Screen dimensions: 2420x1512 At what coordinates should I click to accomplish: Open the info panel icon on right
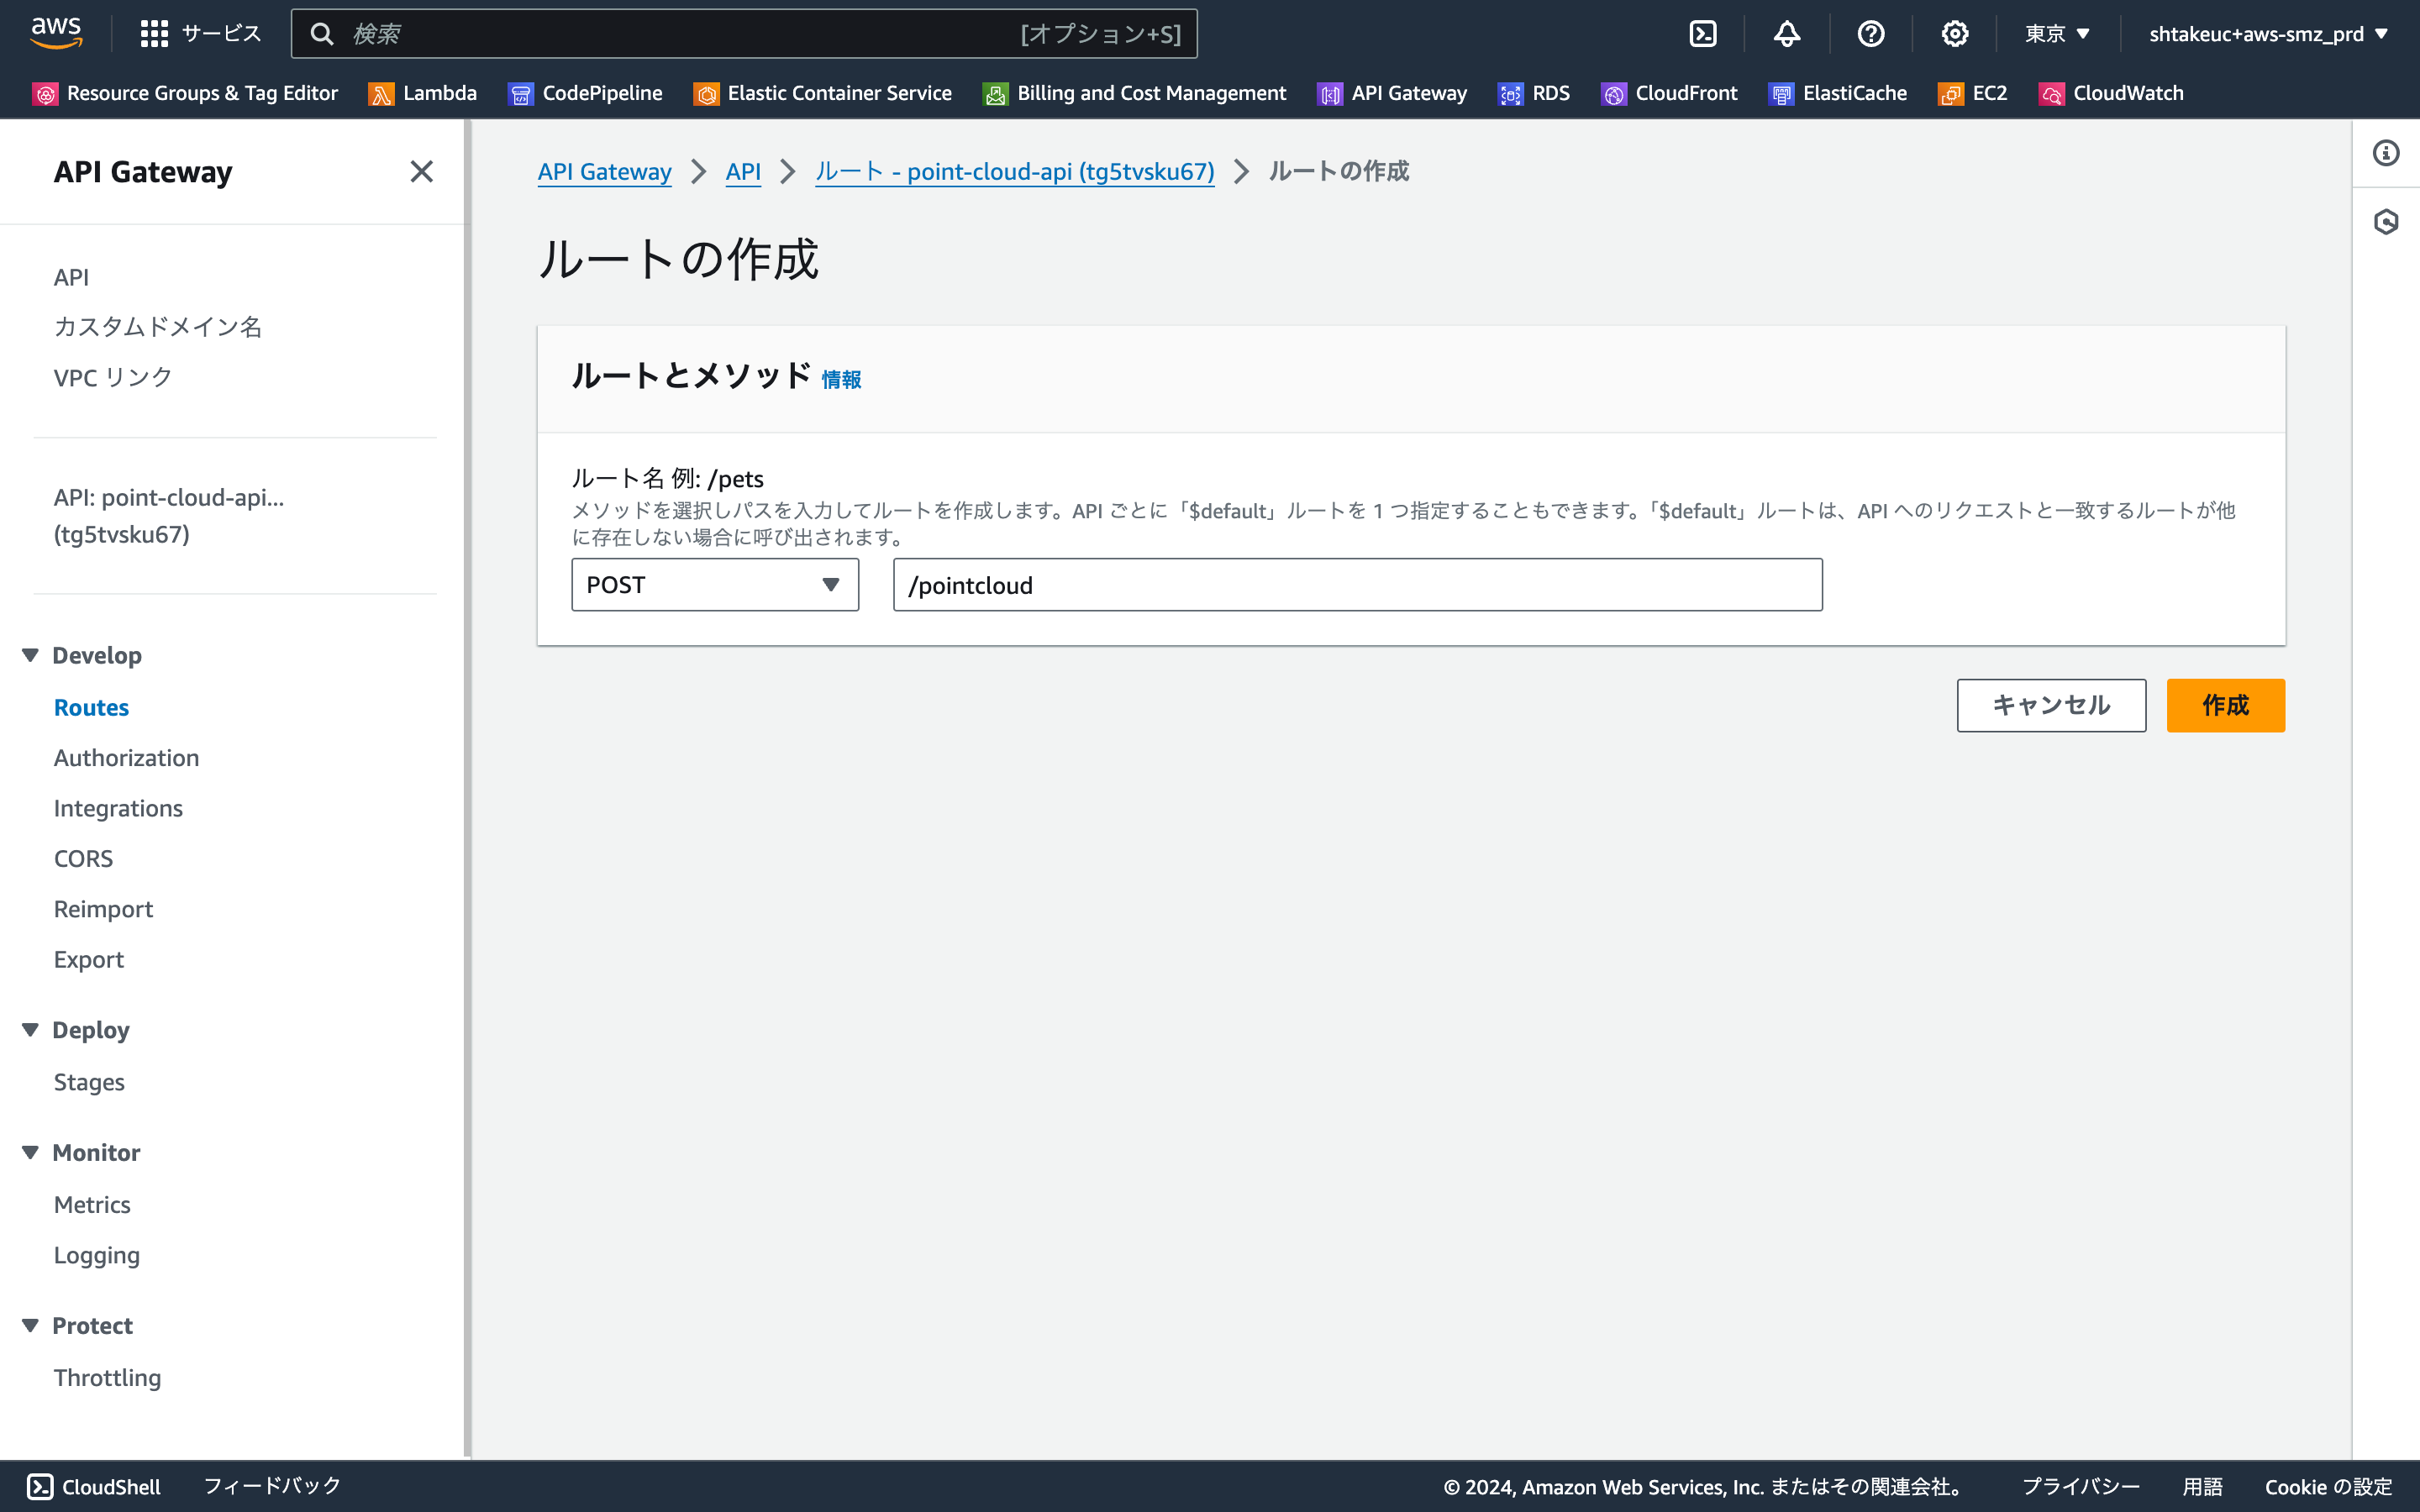coord(2386,153)
